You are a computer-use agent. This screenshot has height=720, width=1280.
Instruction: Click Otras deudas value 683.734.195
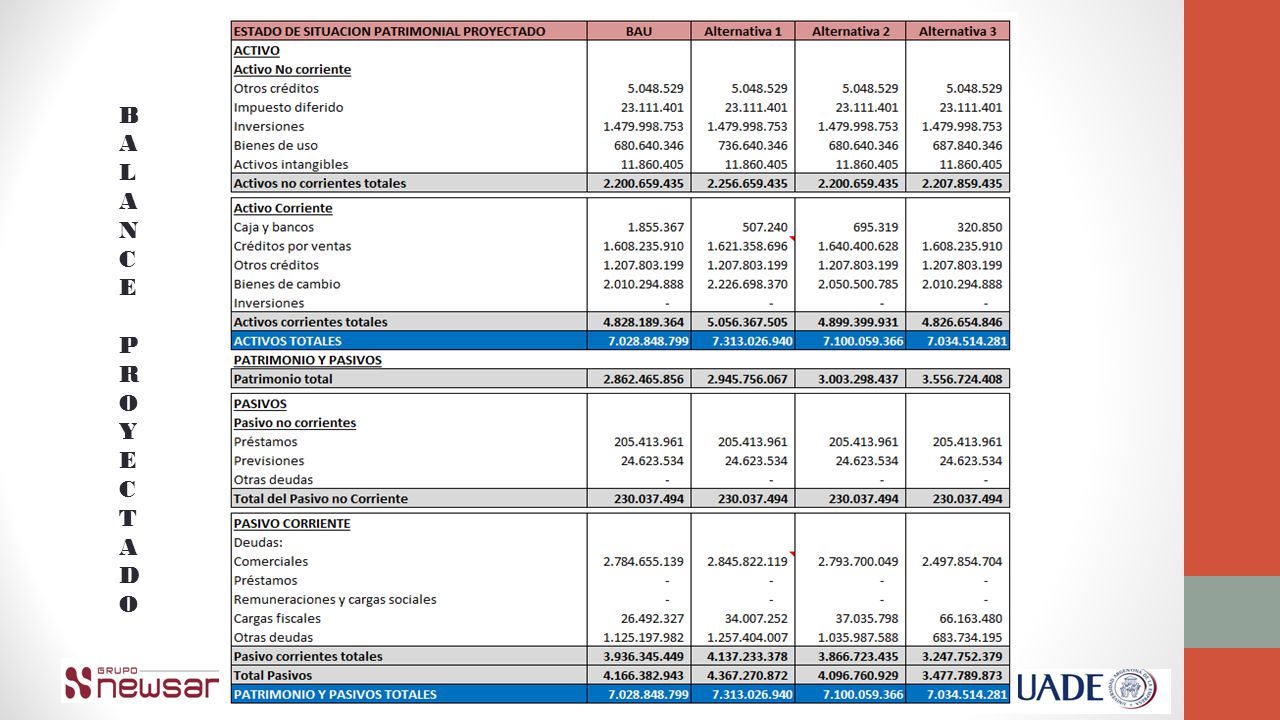click(966, 637)
